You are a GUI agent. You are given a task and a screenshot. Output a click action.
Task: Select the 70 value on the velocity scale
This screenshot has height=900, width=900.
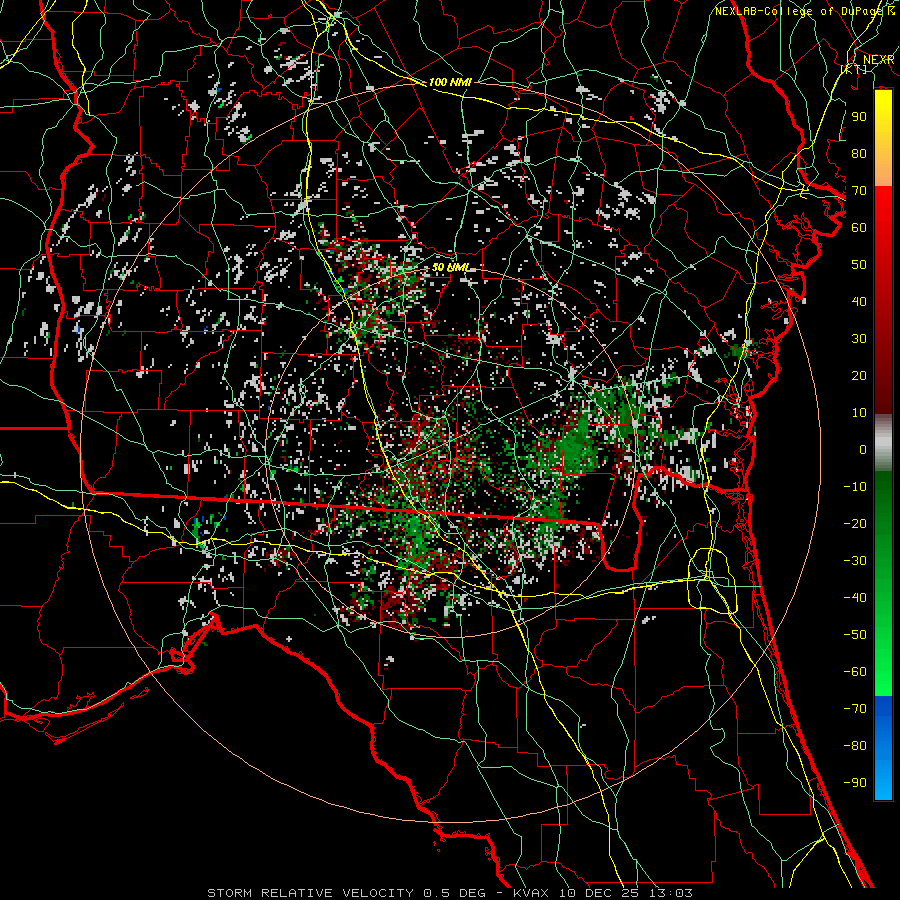coord(859,191)
